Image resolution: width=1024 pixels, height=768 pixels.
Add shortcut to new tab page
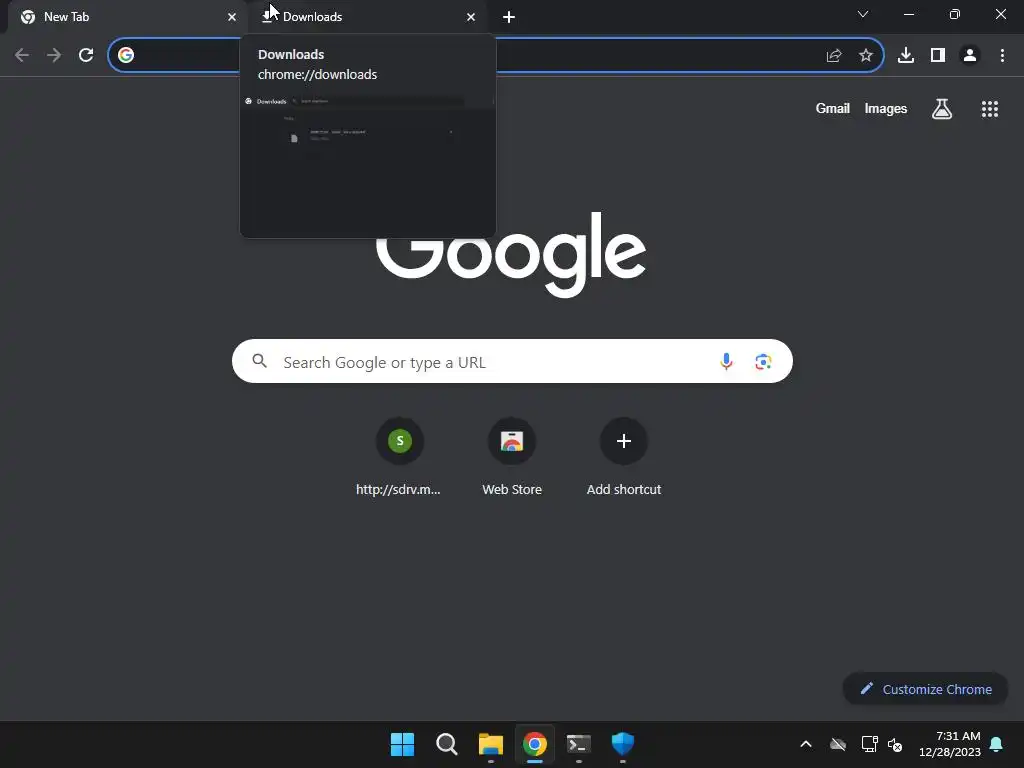point(624,457)
